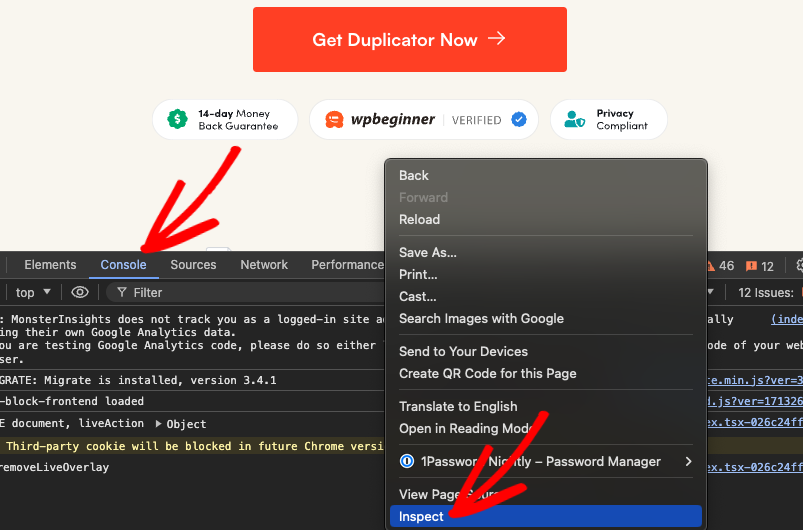Open the Performance tab
The width and height of the screenshot is (803, 530).
click(347, 265)
